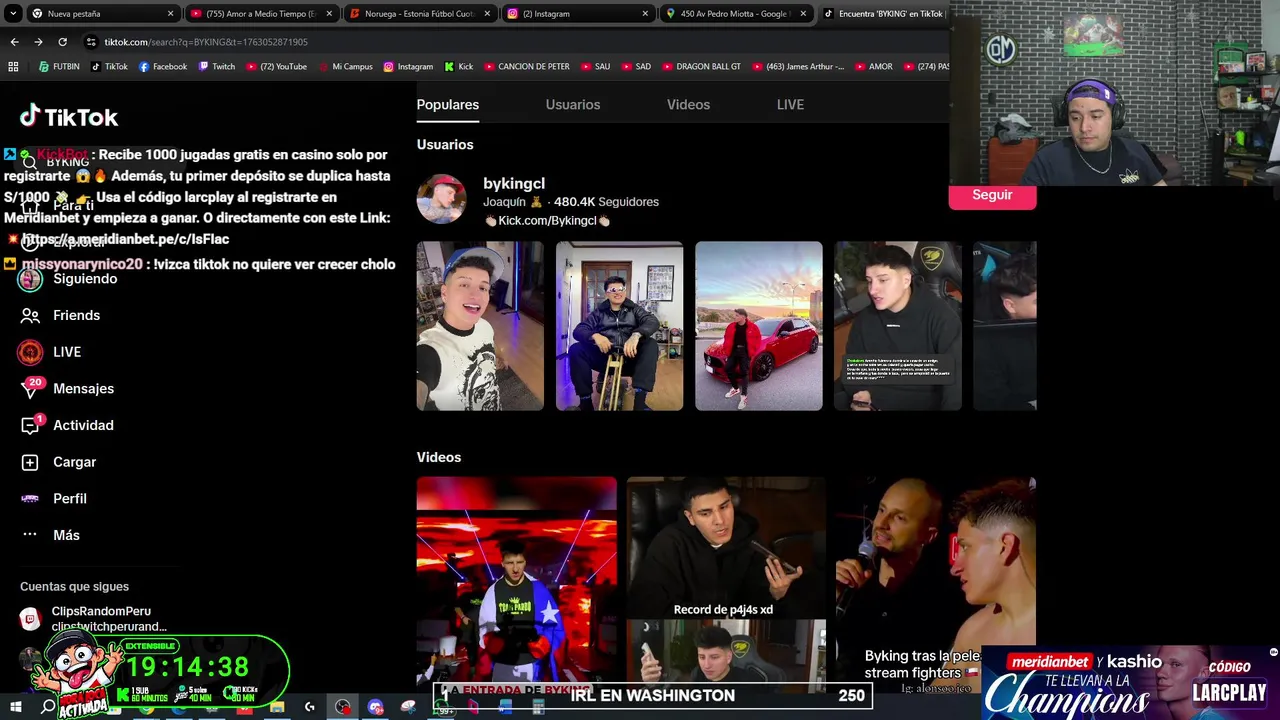Open the DRAGON BALL GT bookmark
This screenshot has width=1280, height=720.
click(701, 67)
